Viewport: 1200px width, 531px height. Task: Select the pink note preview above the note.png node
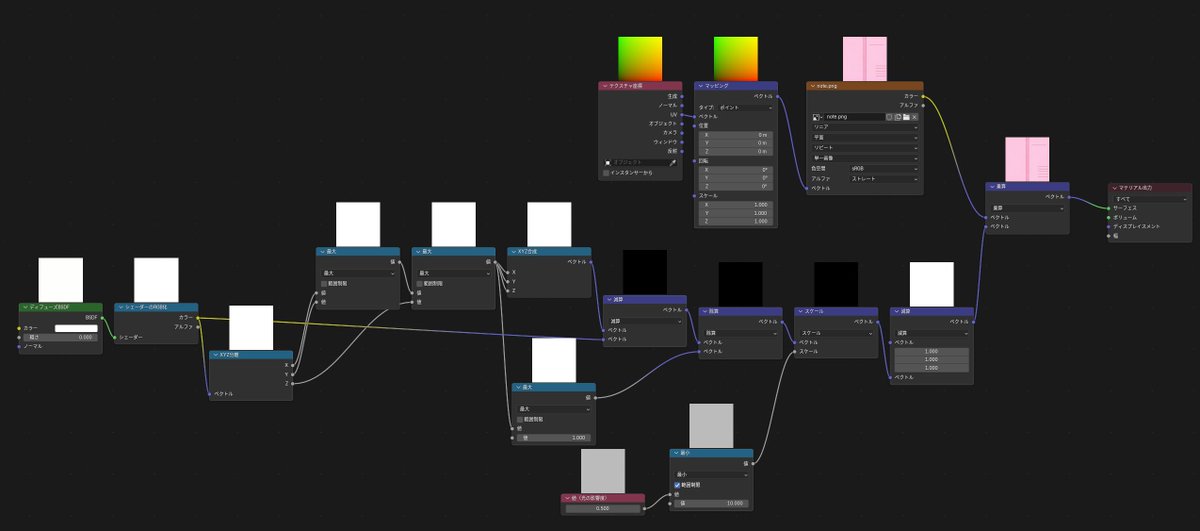865,59
